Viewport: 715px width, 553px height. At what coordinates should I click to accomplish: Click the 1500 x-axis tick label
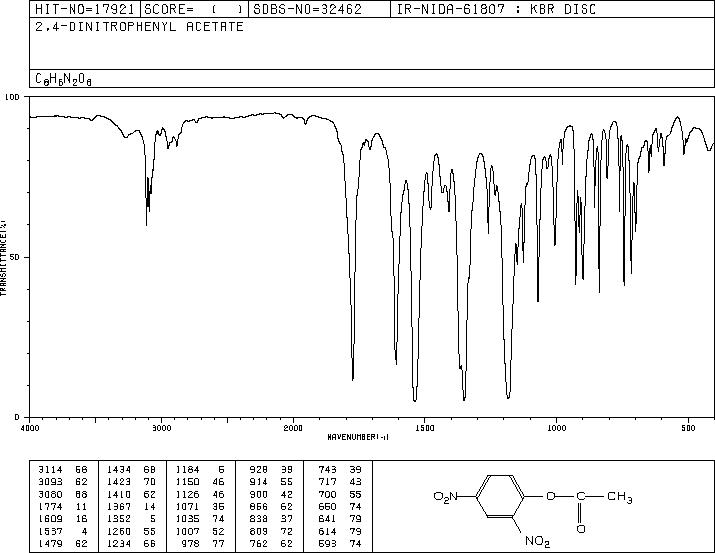pos(425,428)
